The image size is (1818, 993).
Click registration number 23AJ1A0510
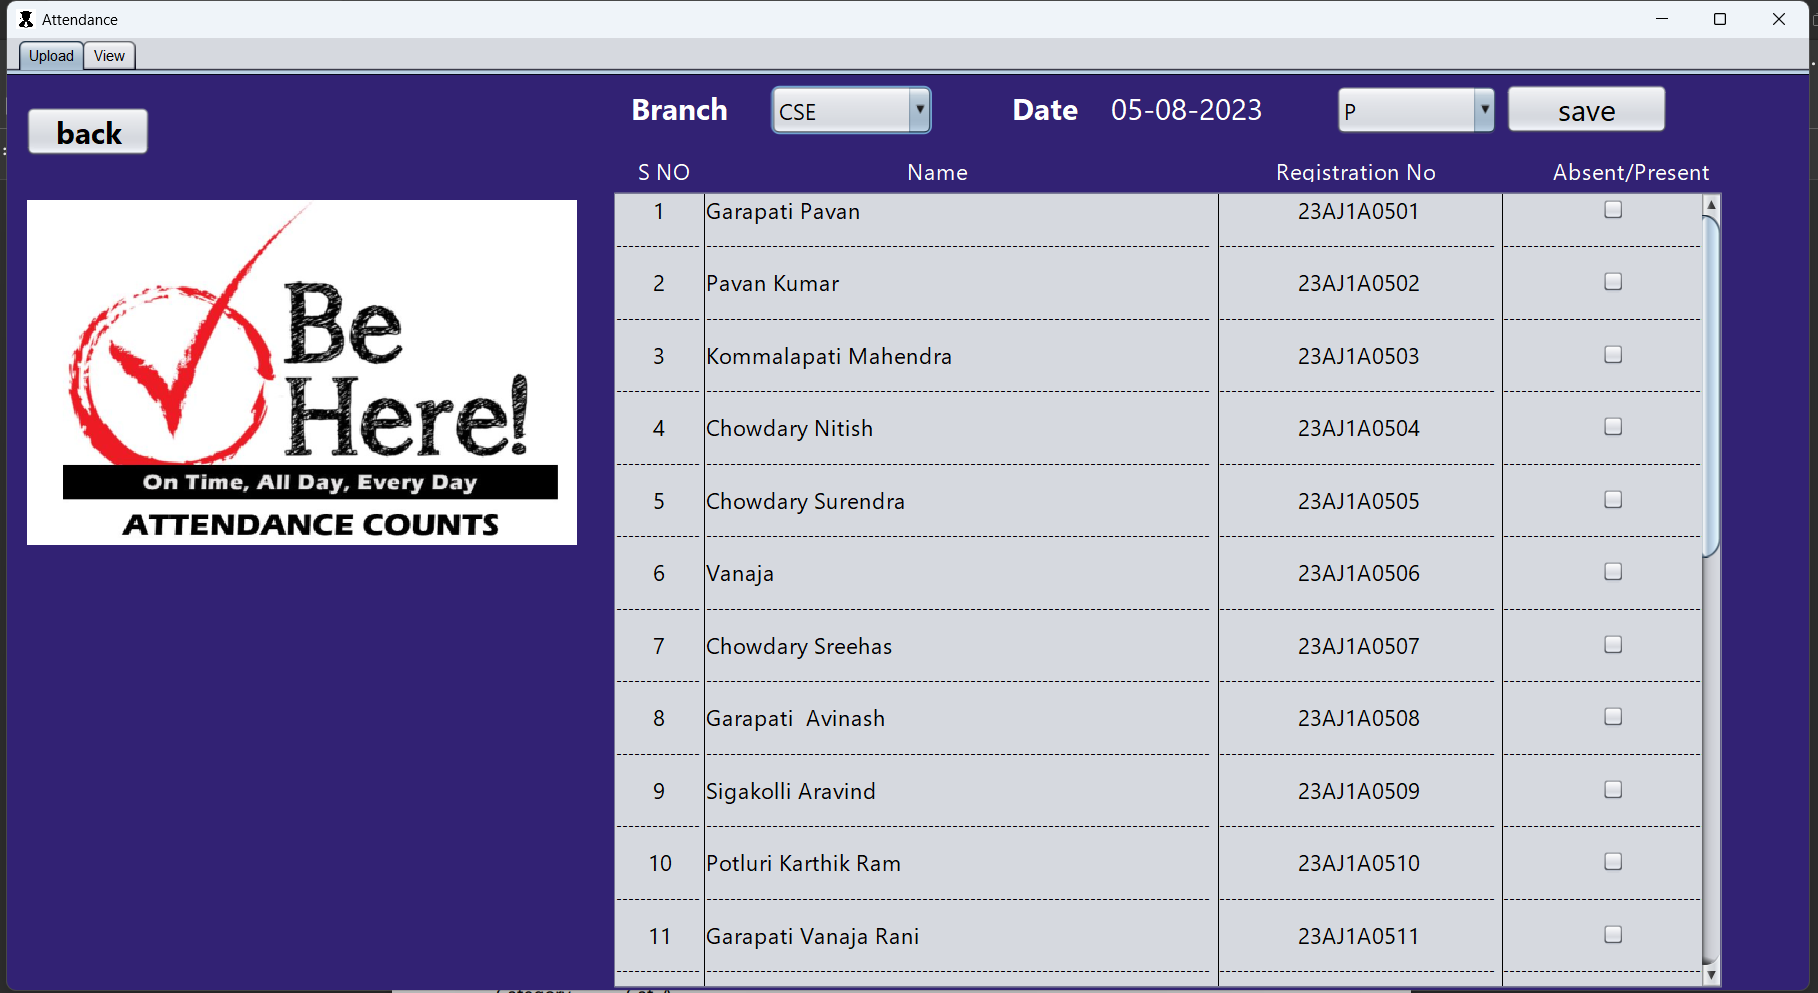click(x=1358, y=864)
